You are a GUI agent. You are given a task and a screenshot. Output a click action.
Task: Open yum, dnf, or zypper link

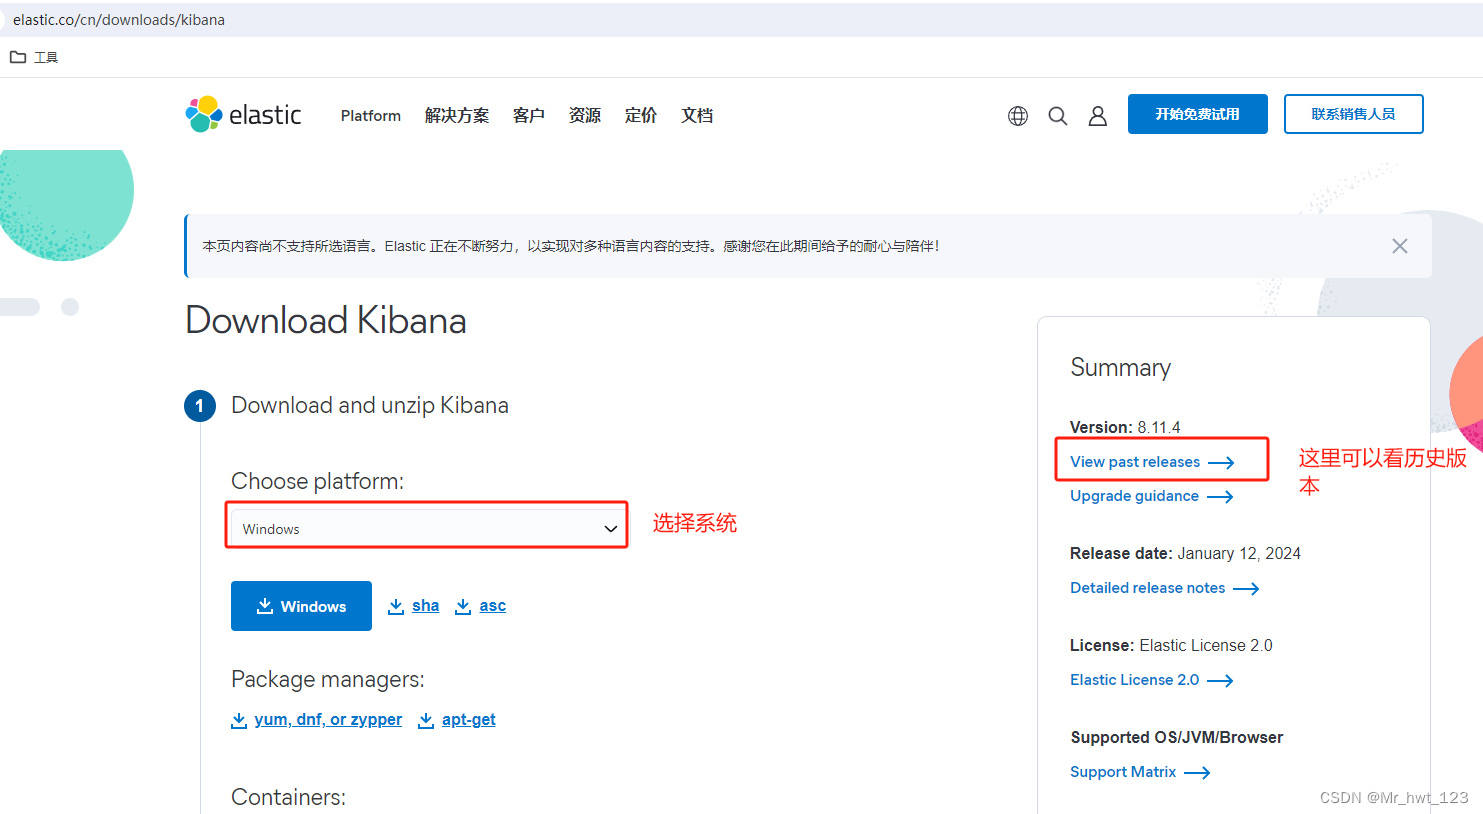316,720
